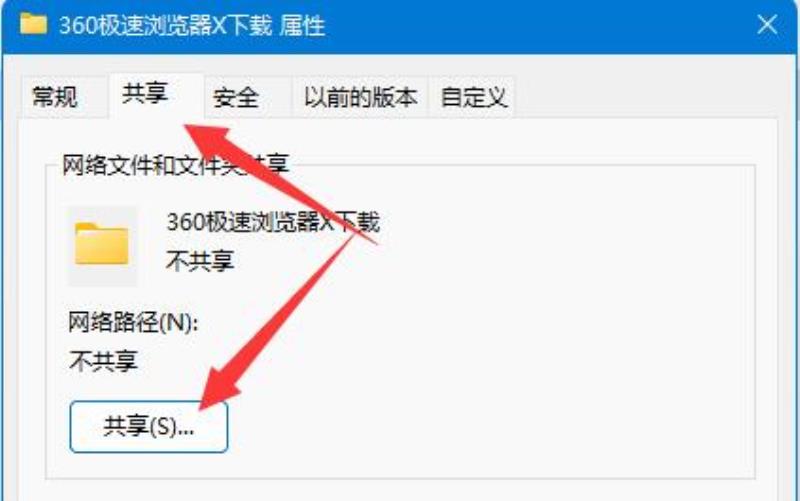Click 不共享 status under the folder name
800x501 pixels.
200,261
